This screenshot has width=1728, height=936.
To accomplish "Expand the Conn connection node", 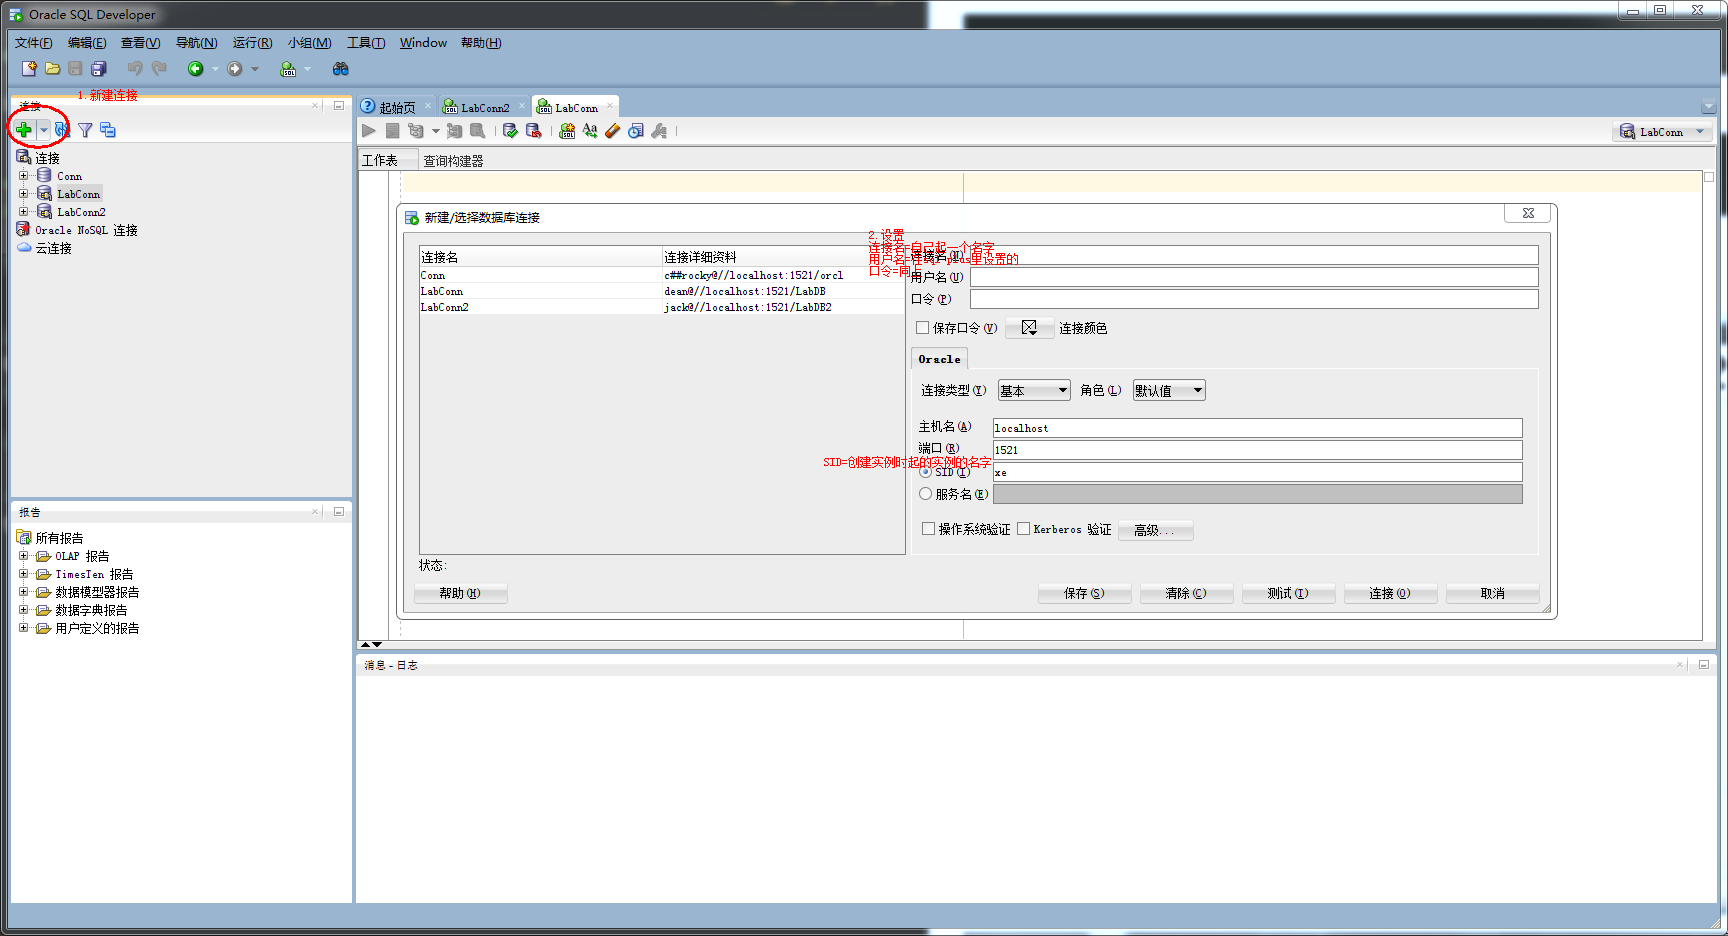I will tap(23, 176).
